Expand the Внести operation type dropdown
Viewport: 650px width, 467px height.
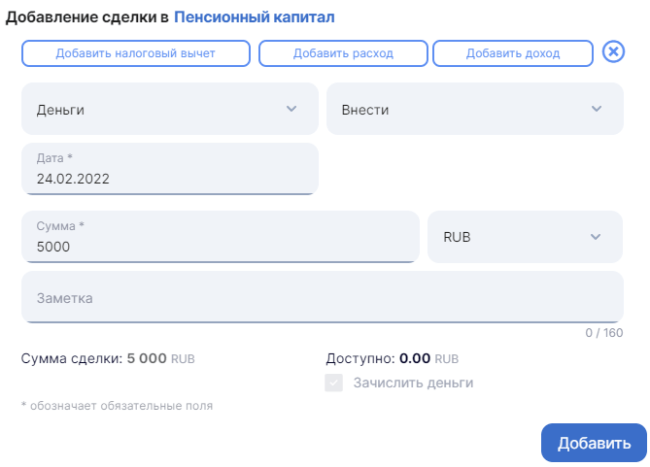point(460,109)
